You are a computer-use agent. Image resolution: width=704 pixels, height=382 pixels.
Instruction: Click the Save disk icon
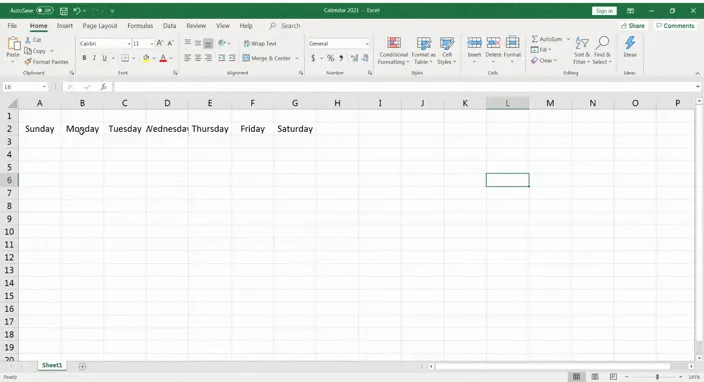click(64, 10)
